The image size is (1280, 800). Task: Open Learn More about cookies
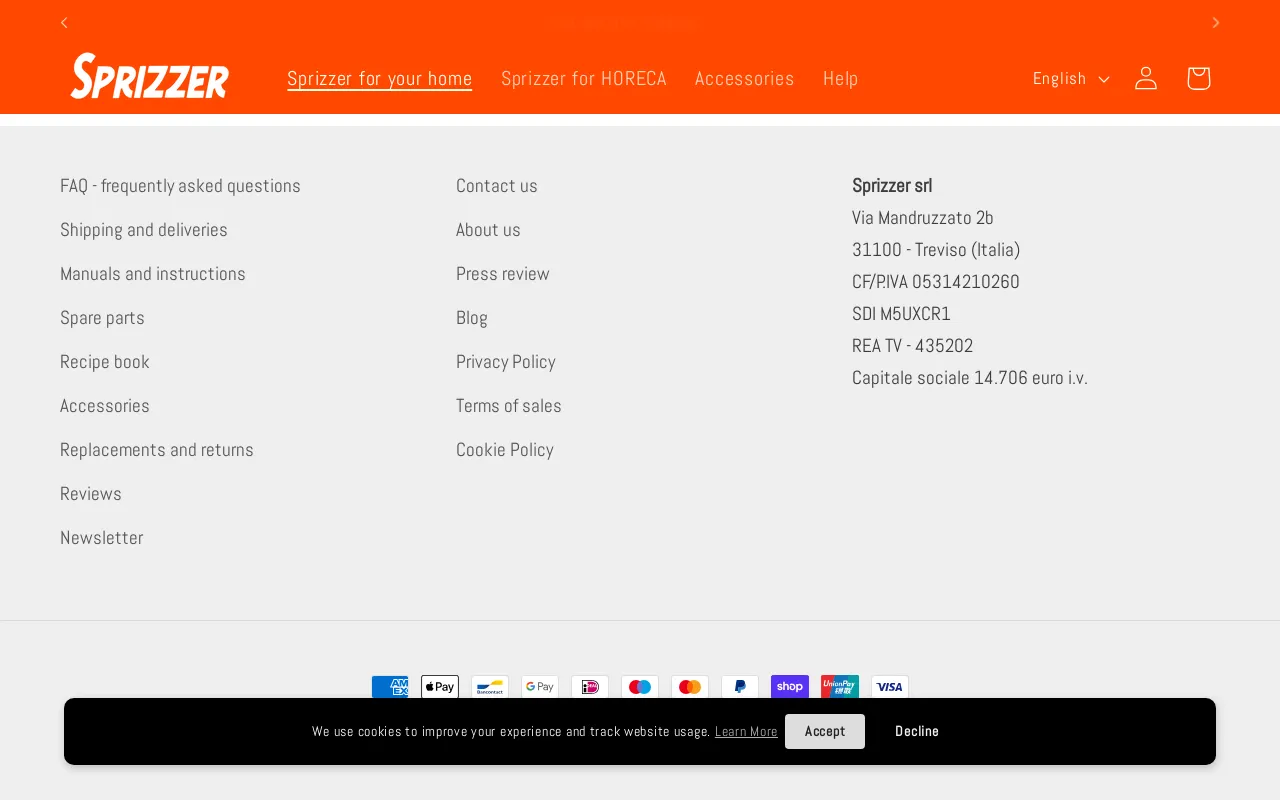click(x=746, y=731)
